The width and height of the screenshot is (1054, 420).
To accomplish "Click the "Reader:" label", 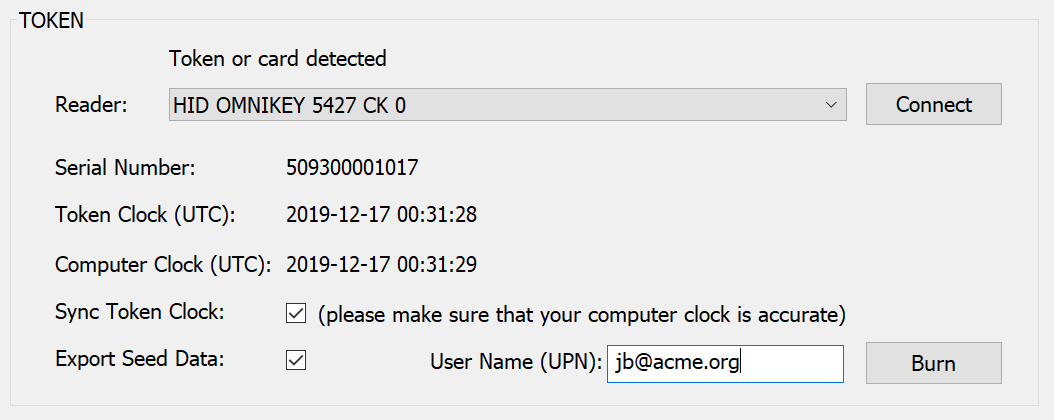I will coord(91,105).
